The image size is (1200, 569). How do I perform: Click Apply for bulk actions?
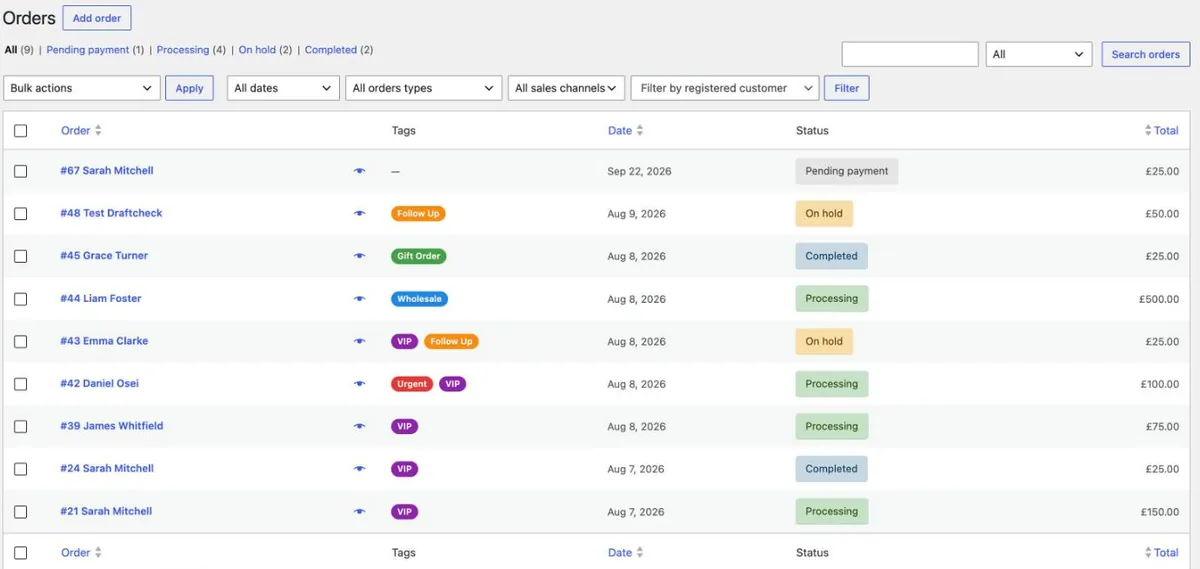(x=189, y=88)
